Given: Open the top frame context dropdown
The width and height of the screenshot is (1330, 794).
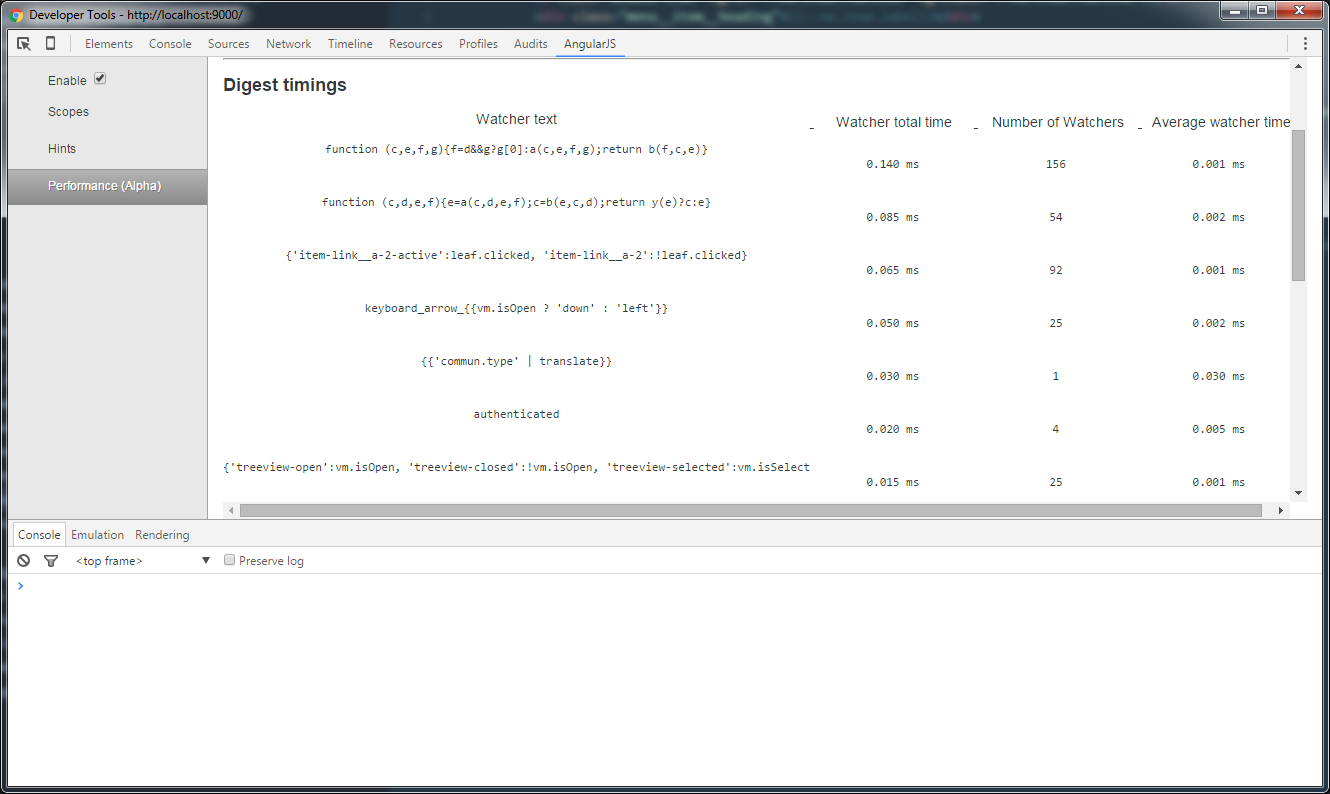Looking at the screenshot, I should point(143,561).
